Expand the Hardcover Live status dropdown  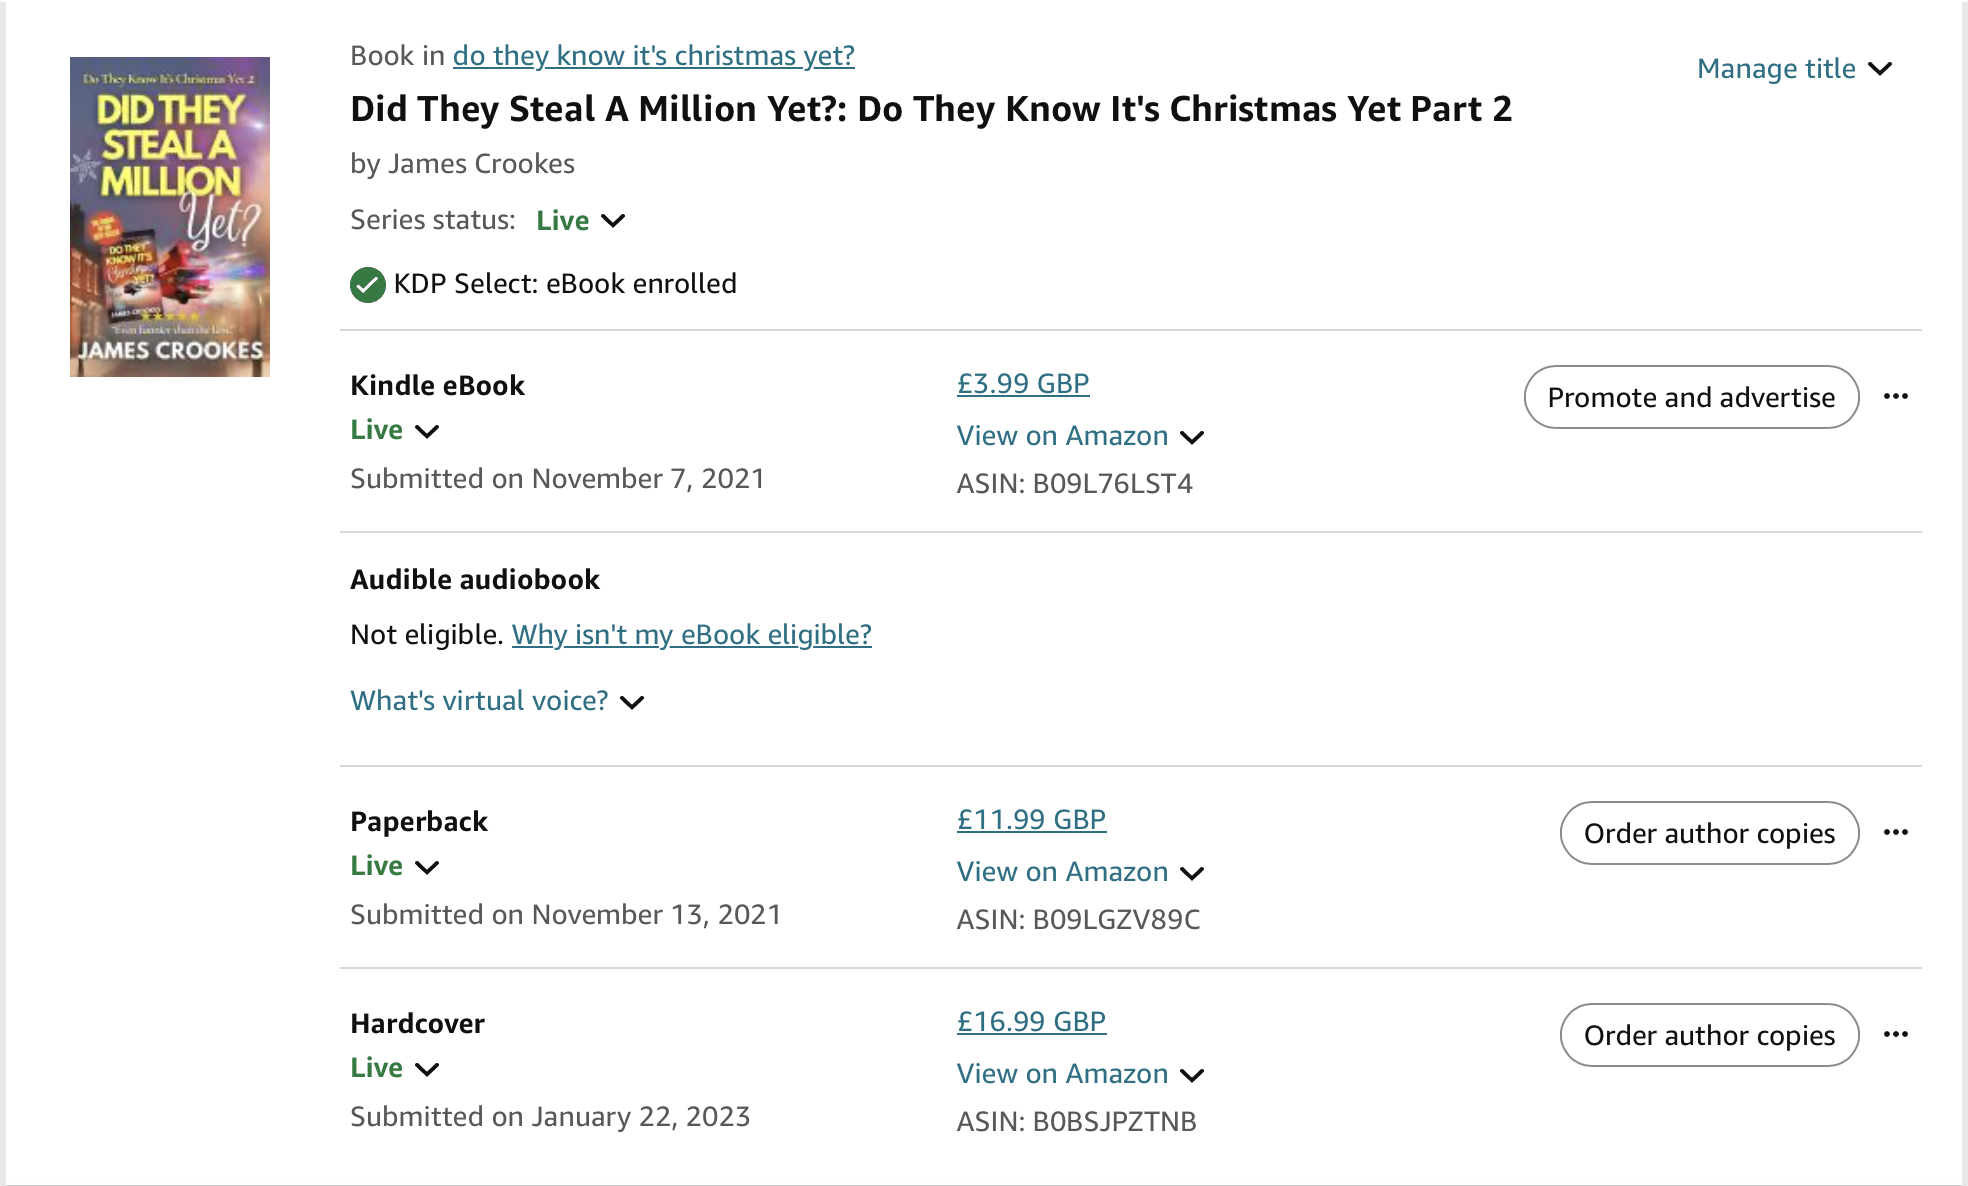[x=395, y=1069]
